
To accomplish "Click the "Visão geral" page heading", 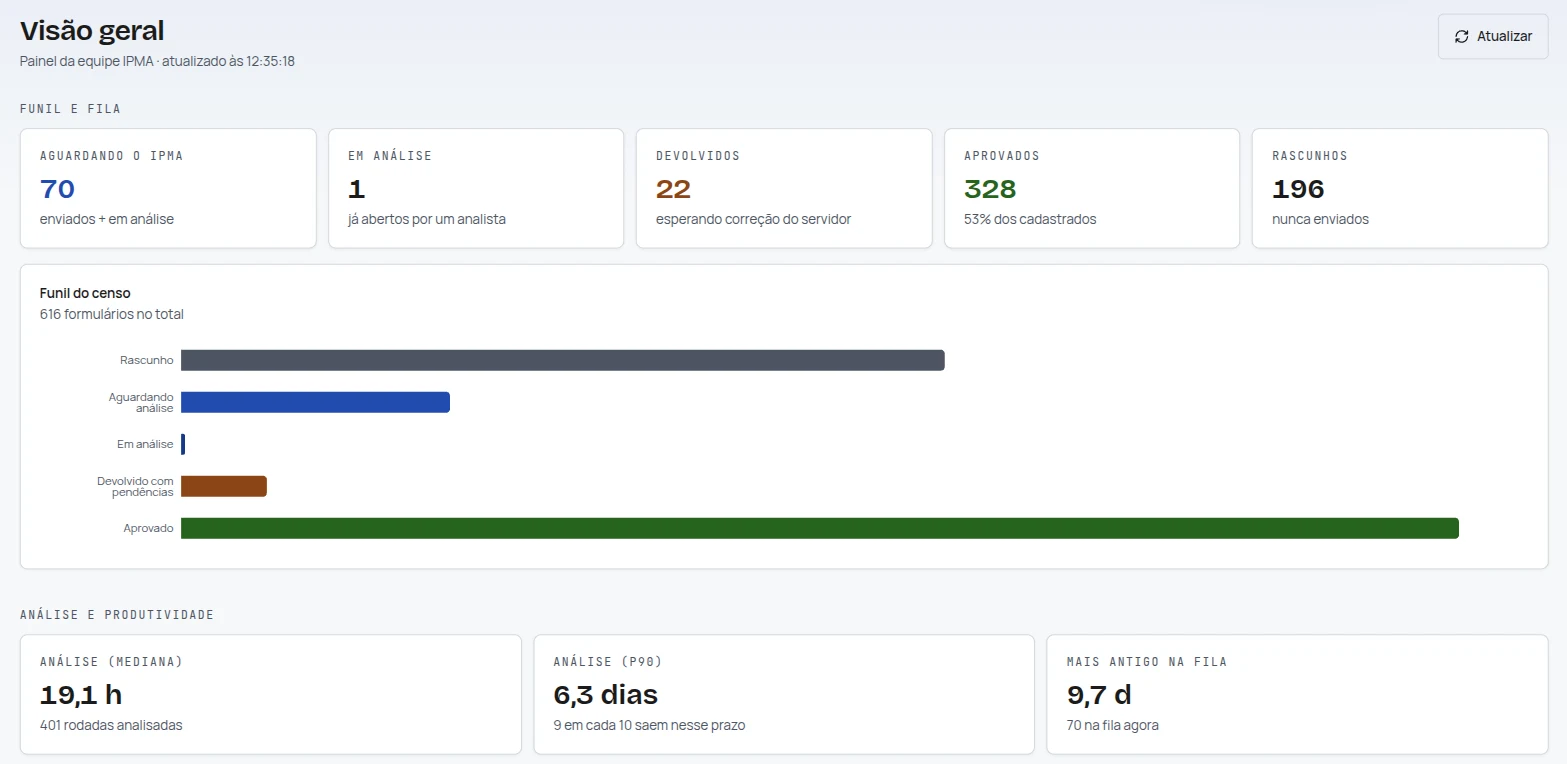I will pyautogui.click(x=92, y=31).
